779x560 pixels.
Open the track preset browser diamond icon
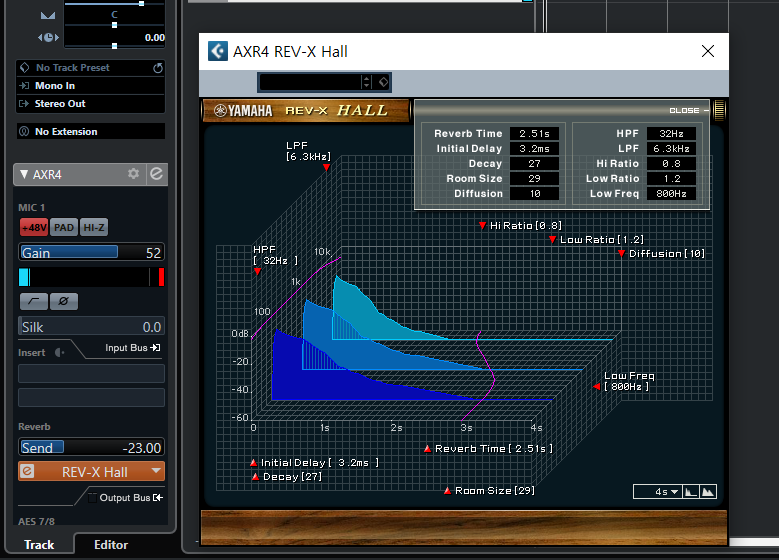point(24,67)
